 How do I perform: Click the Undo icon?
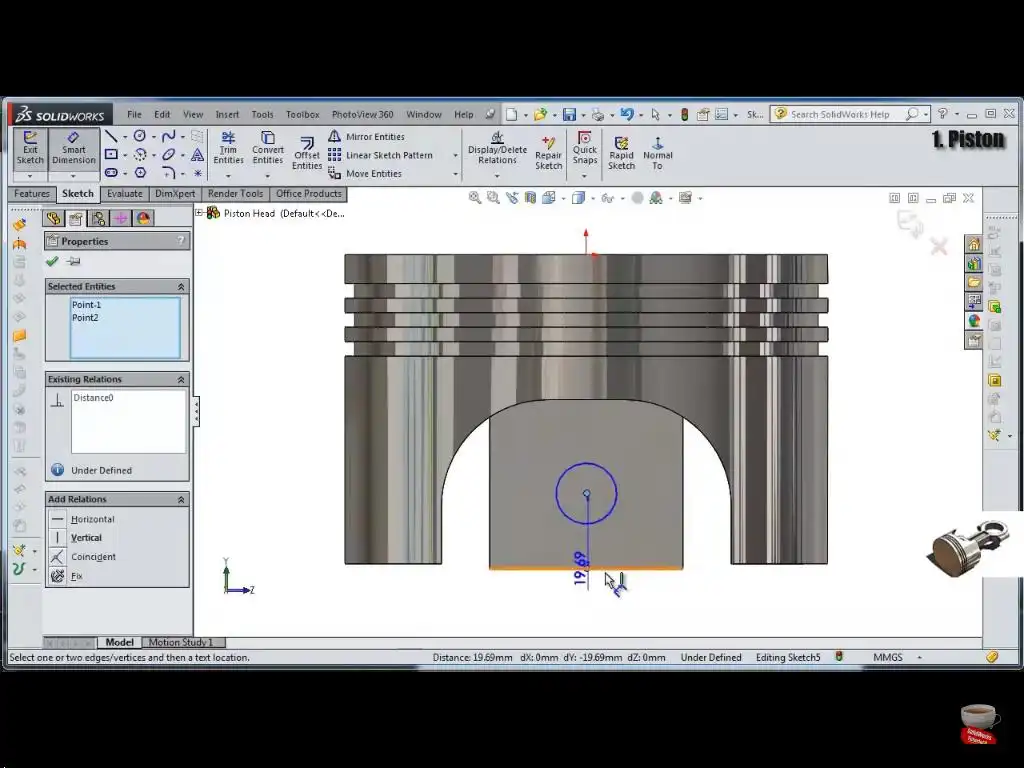tap(627, 114)
